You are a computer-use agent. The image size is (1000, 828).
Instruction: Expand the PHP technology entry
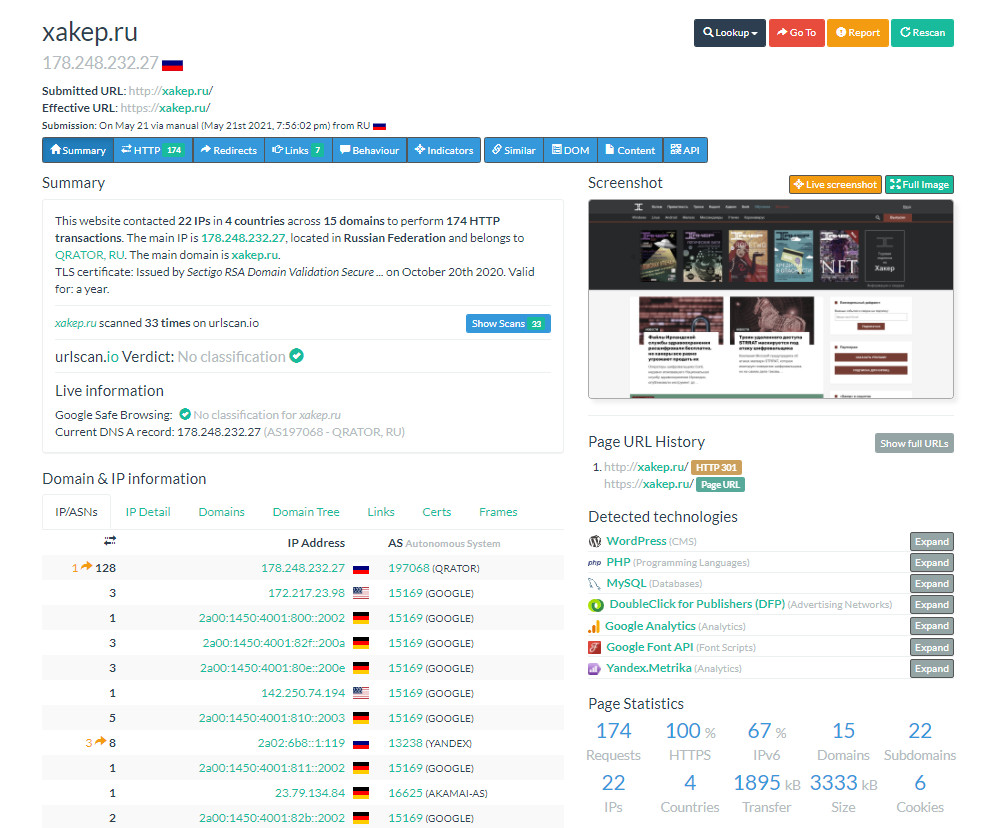pos(932,563)
